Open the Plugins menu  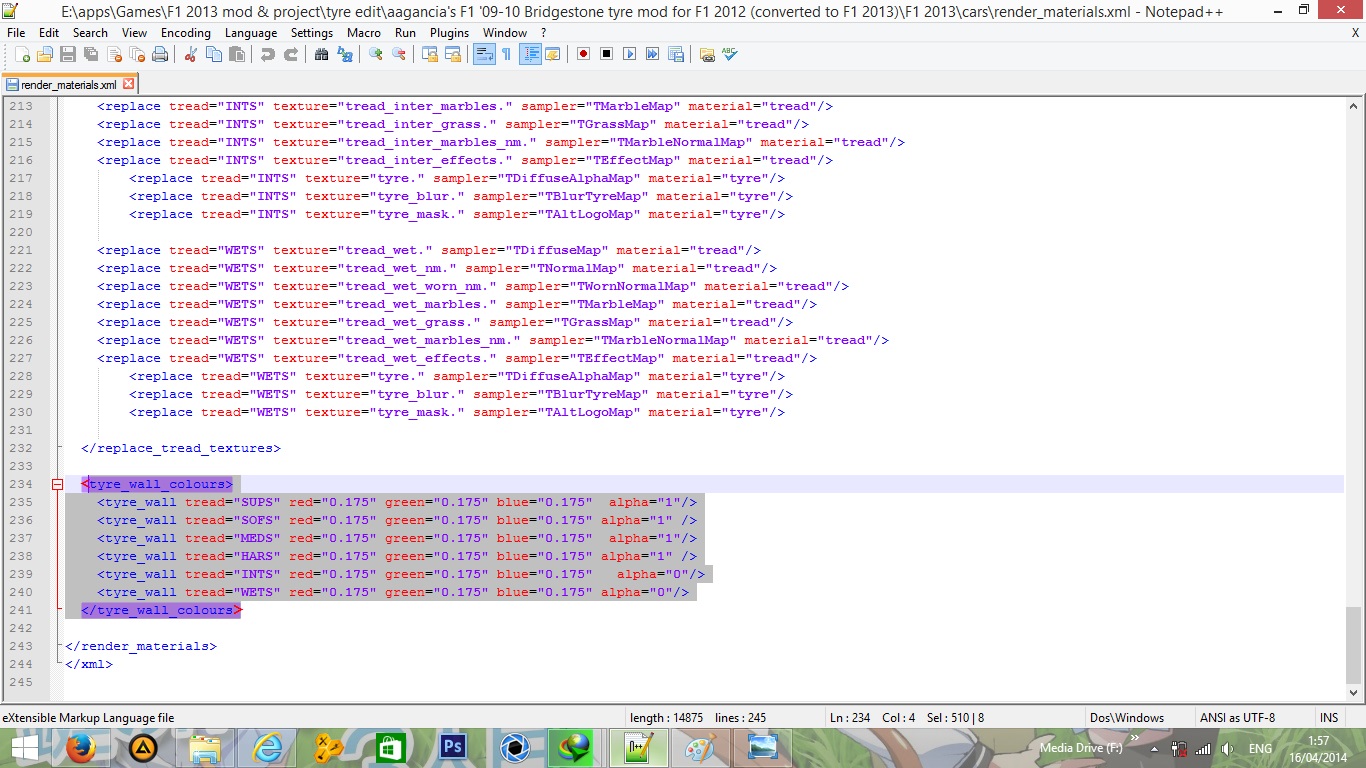(x=449, y=32)
